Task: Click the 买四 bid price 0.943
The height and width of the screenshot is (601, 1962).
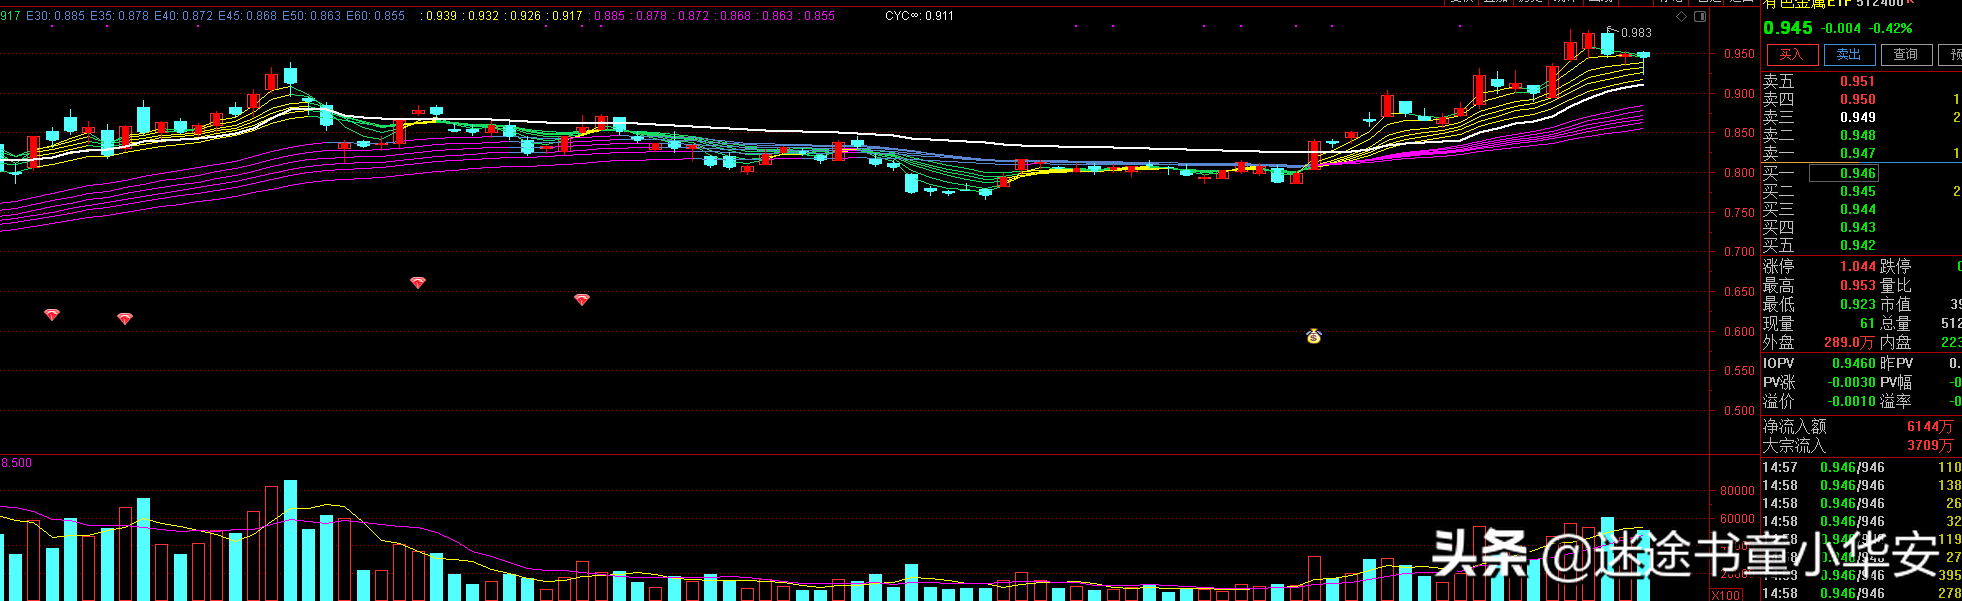Action: 1858,228
